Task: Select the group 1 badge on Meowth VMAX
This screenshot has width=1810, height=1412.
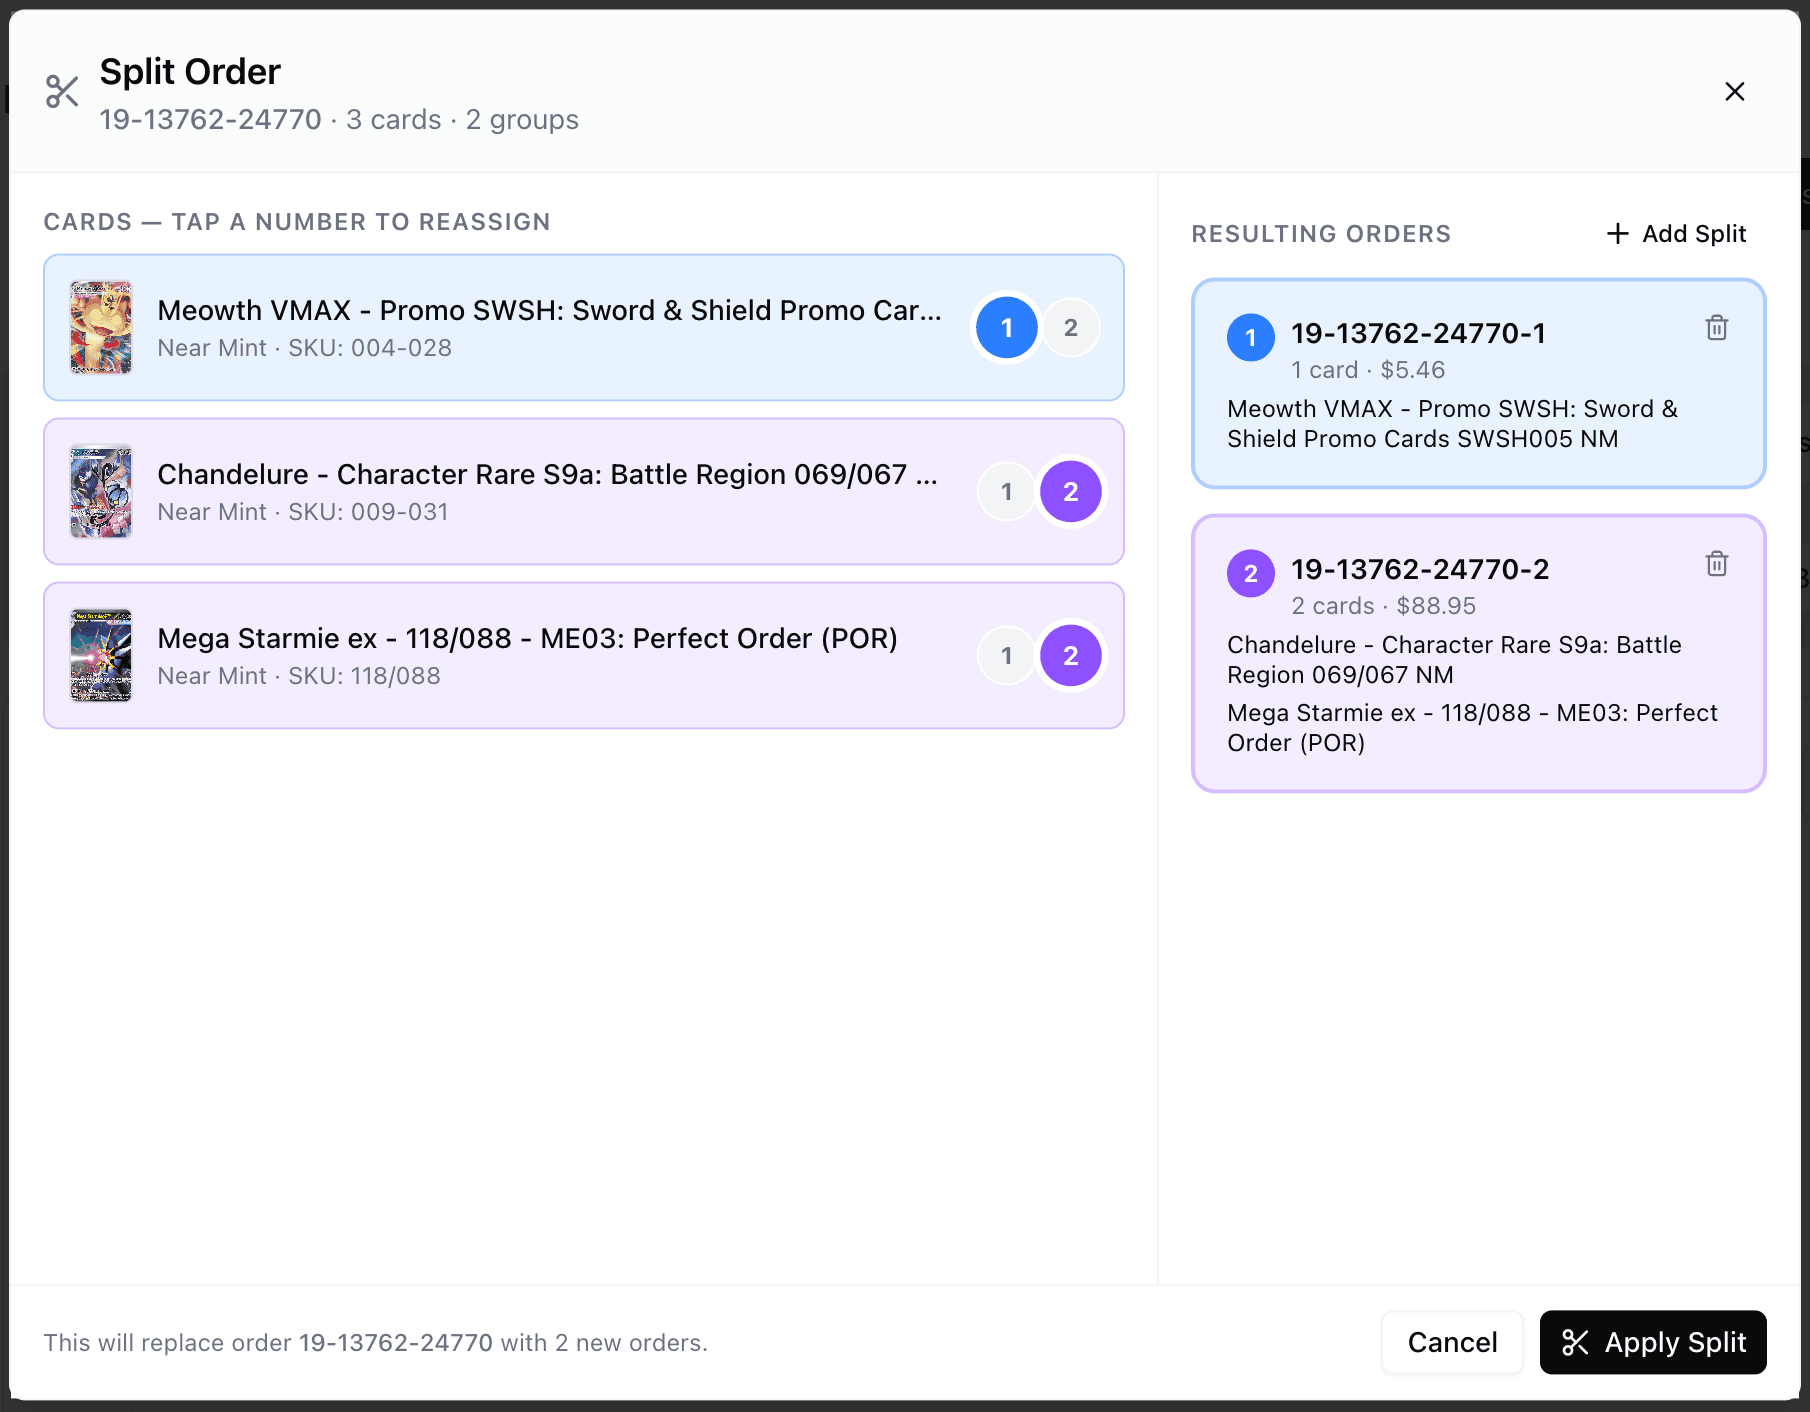Action: coord(1006,327)
